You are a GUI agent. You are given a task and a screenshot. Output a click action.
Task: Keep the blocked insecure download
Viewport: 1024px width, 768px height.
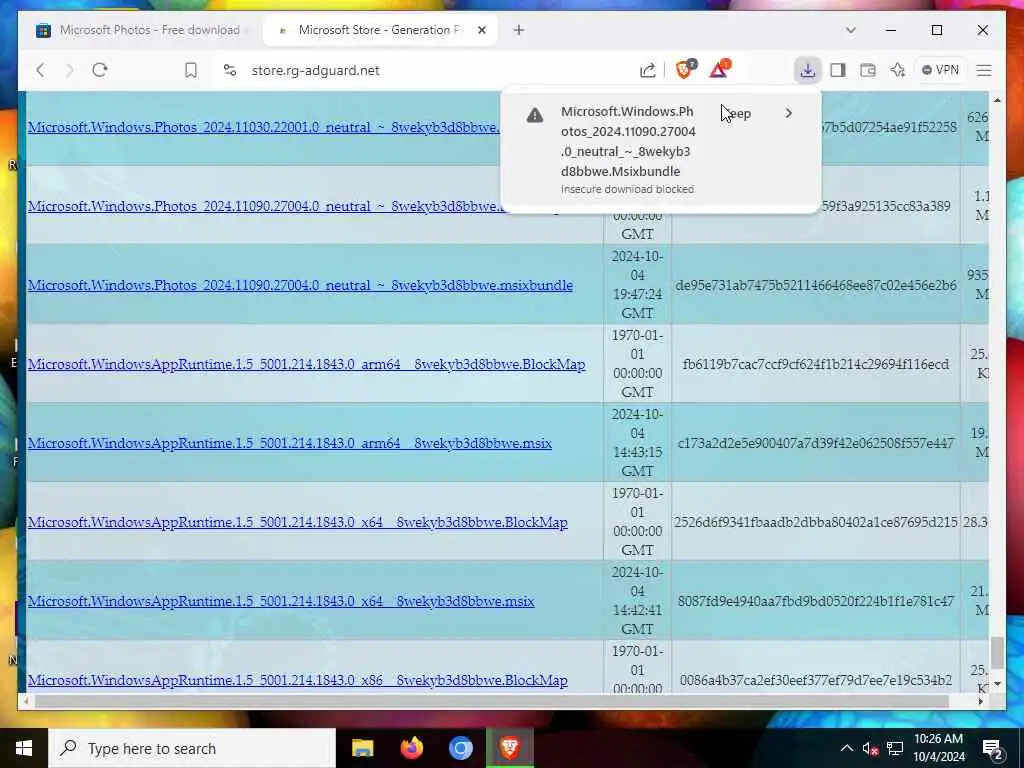(738, 114)
